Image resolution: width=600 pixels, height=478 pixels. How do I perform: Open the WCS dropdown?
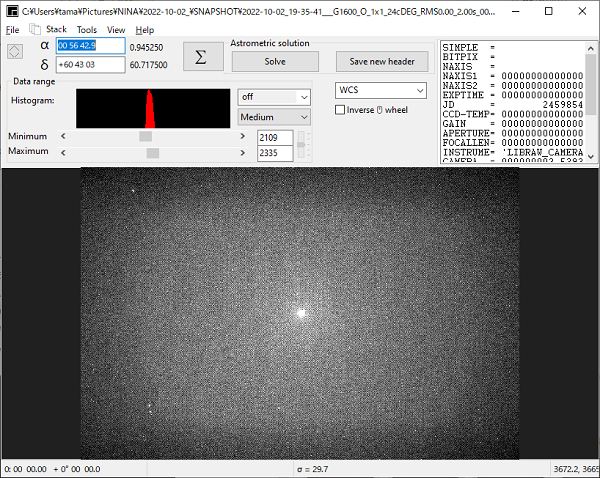[x=381, y=90]
